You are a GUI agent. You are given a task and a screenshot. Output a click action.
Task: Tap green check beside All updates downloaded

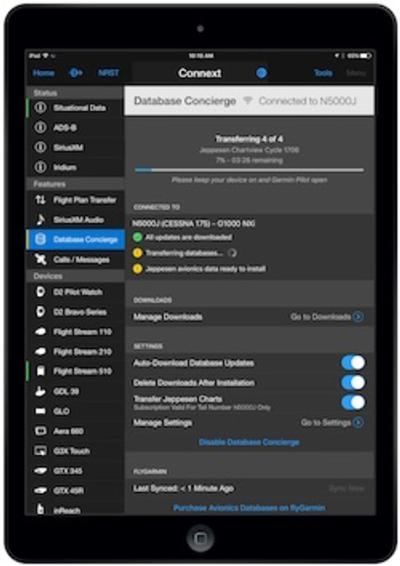point(138,237)
